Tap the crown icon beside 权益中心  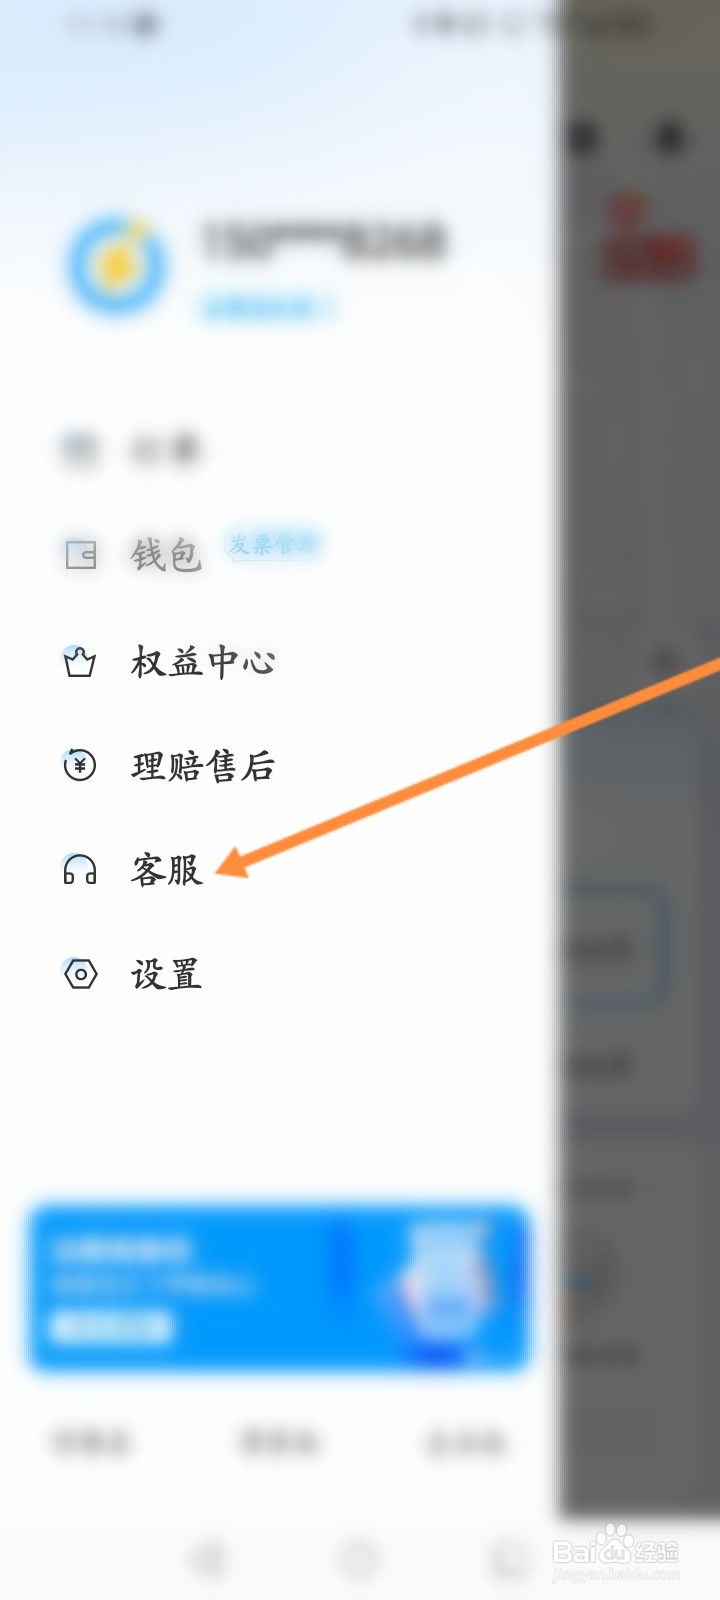tap(80, 661)
